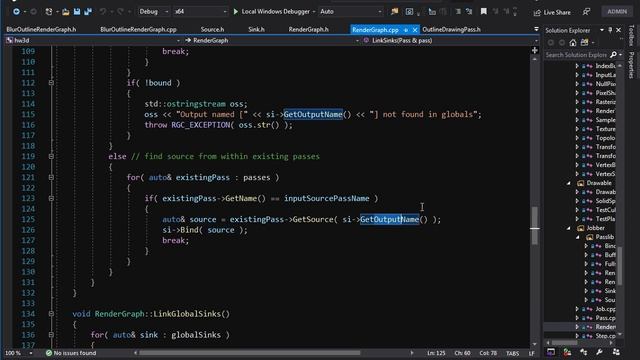Click the Undo icon in toolbar

103,12
